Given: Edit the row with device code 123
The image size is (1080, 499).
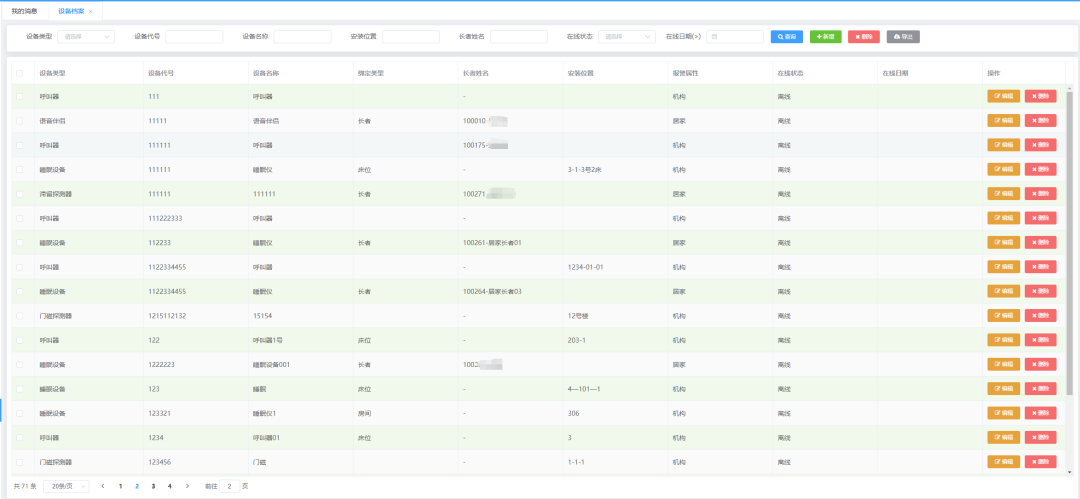Looking at the screenshot, I should (x=1004, y=389).
